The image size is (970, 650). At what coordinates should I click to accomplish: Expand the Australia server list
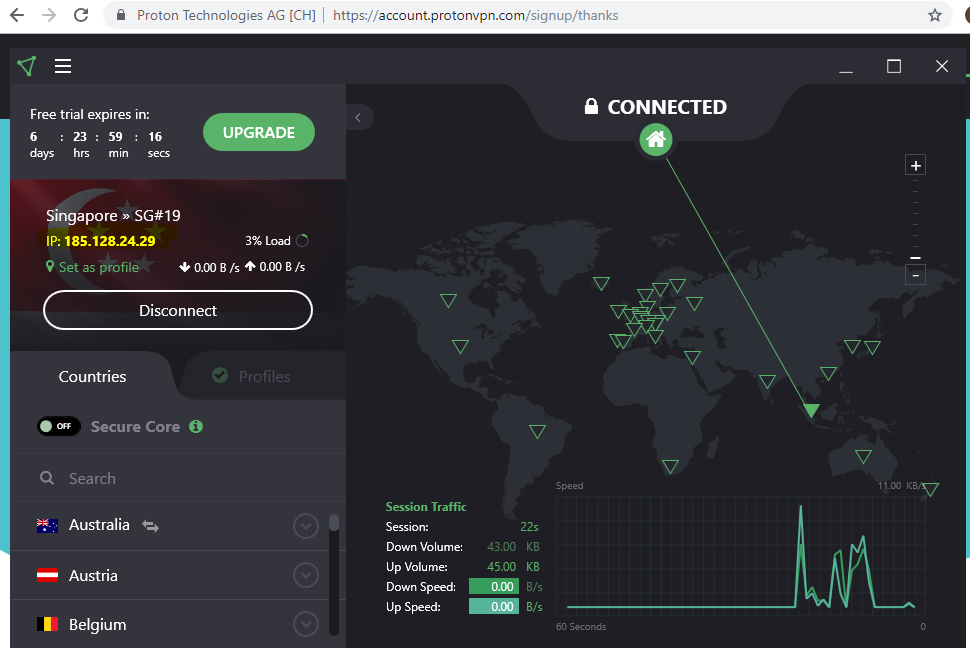[306, 526]
